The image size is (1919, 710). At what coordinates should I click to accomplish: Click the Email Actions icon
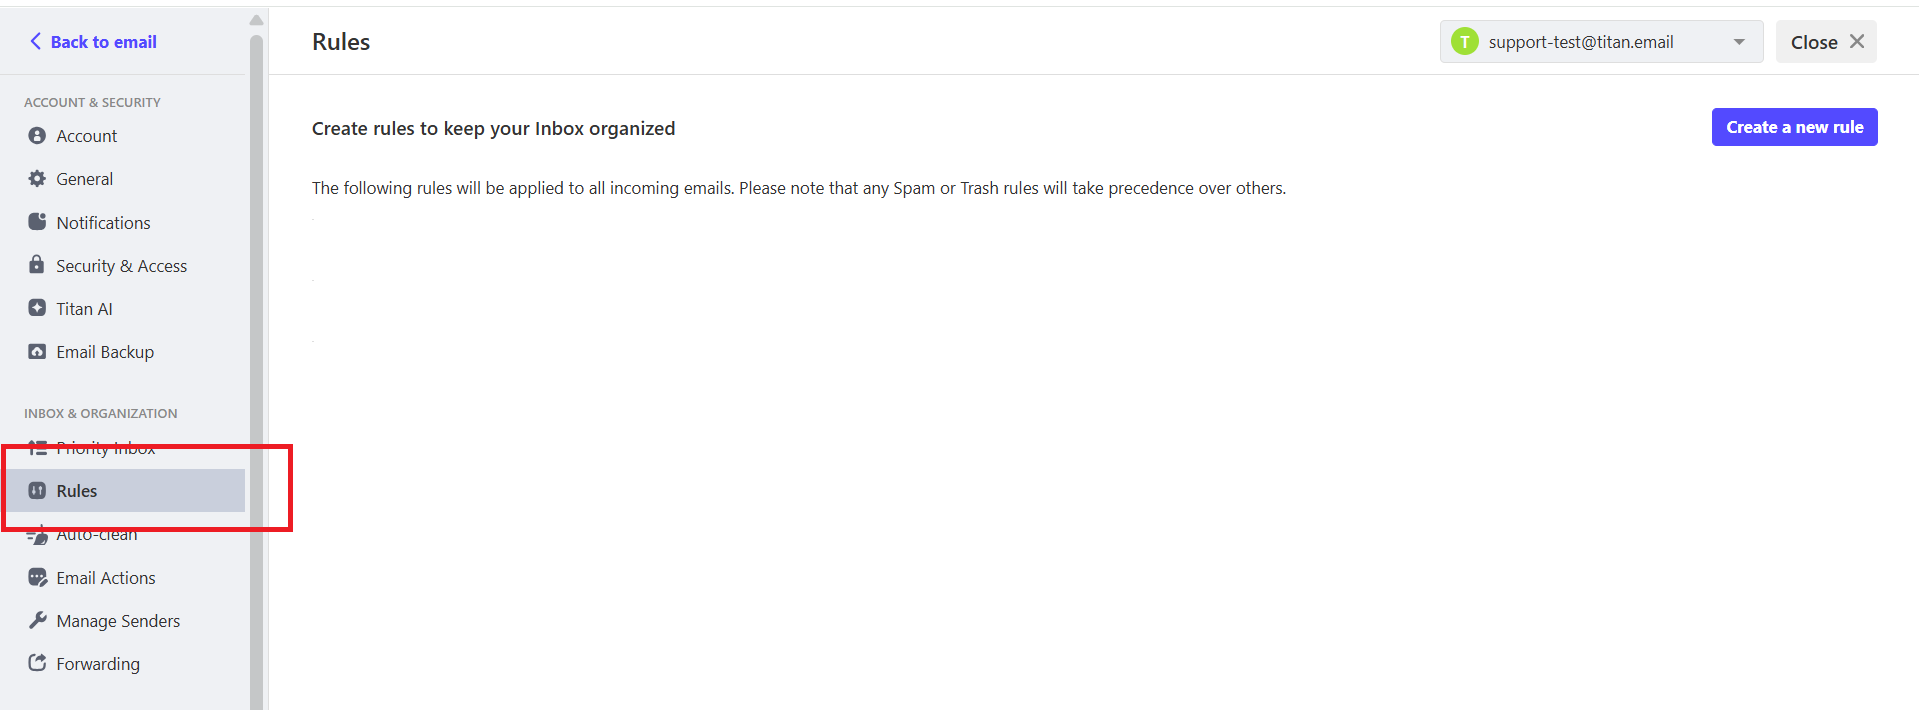pyautogui.click(x=37, y=578)
